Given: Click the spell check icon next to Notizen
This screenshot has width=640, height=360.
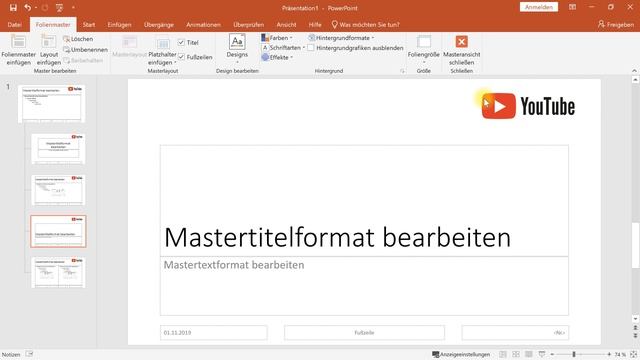Looking at the screenshot, I should click(29, 354).
